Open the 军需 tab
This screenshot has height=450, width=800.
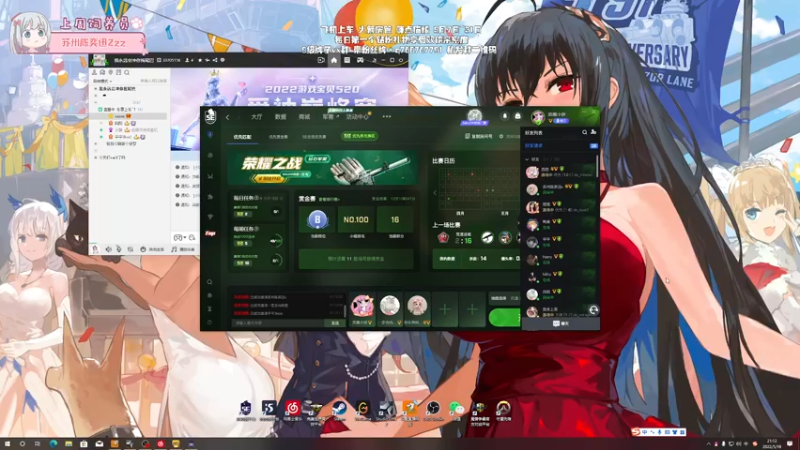tap(330, 117)
